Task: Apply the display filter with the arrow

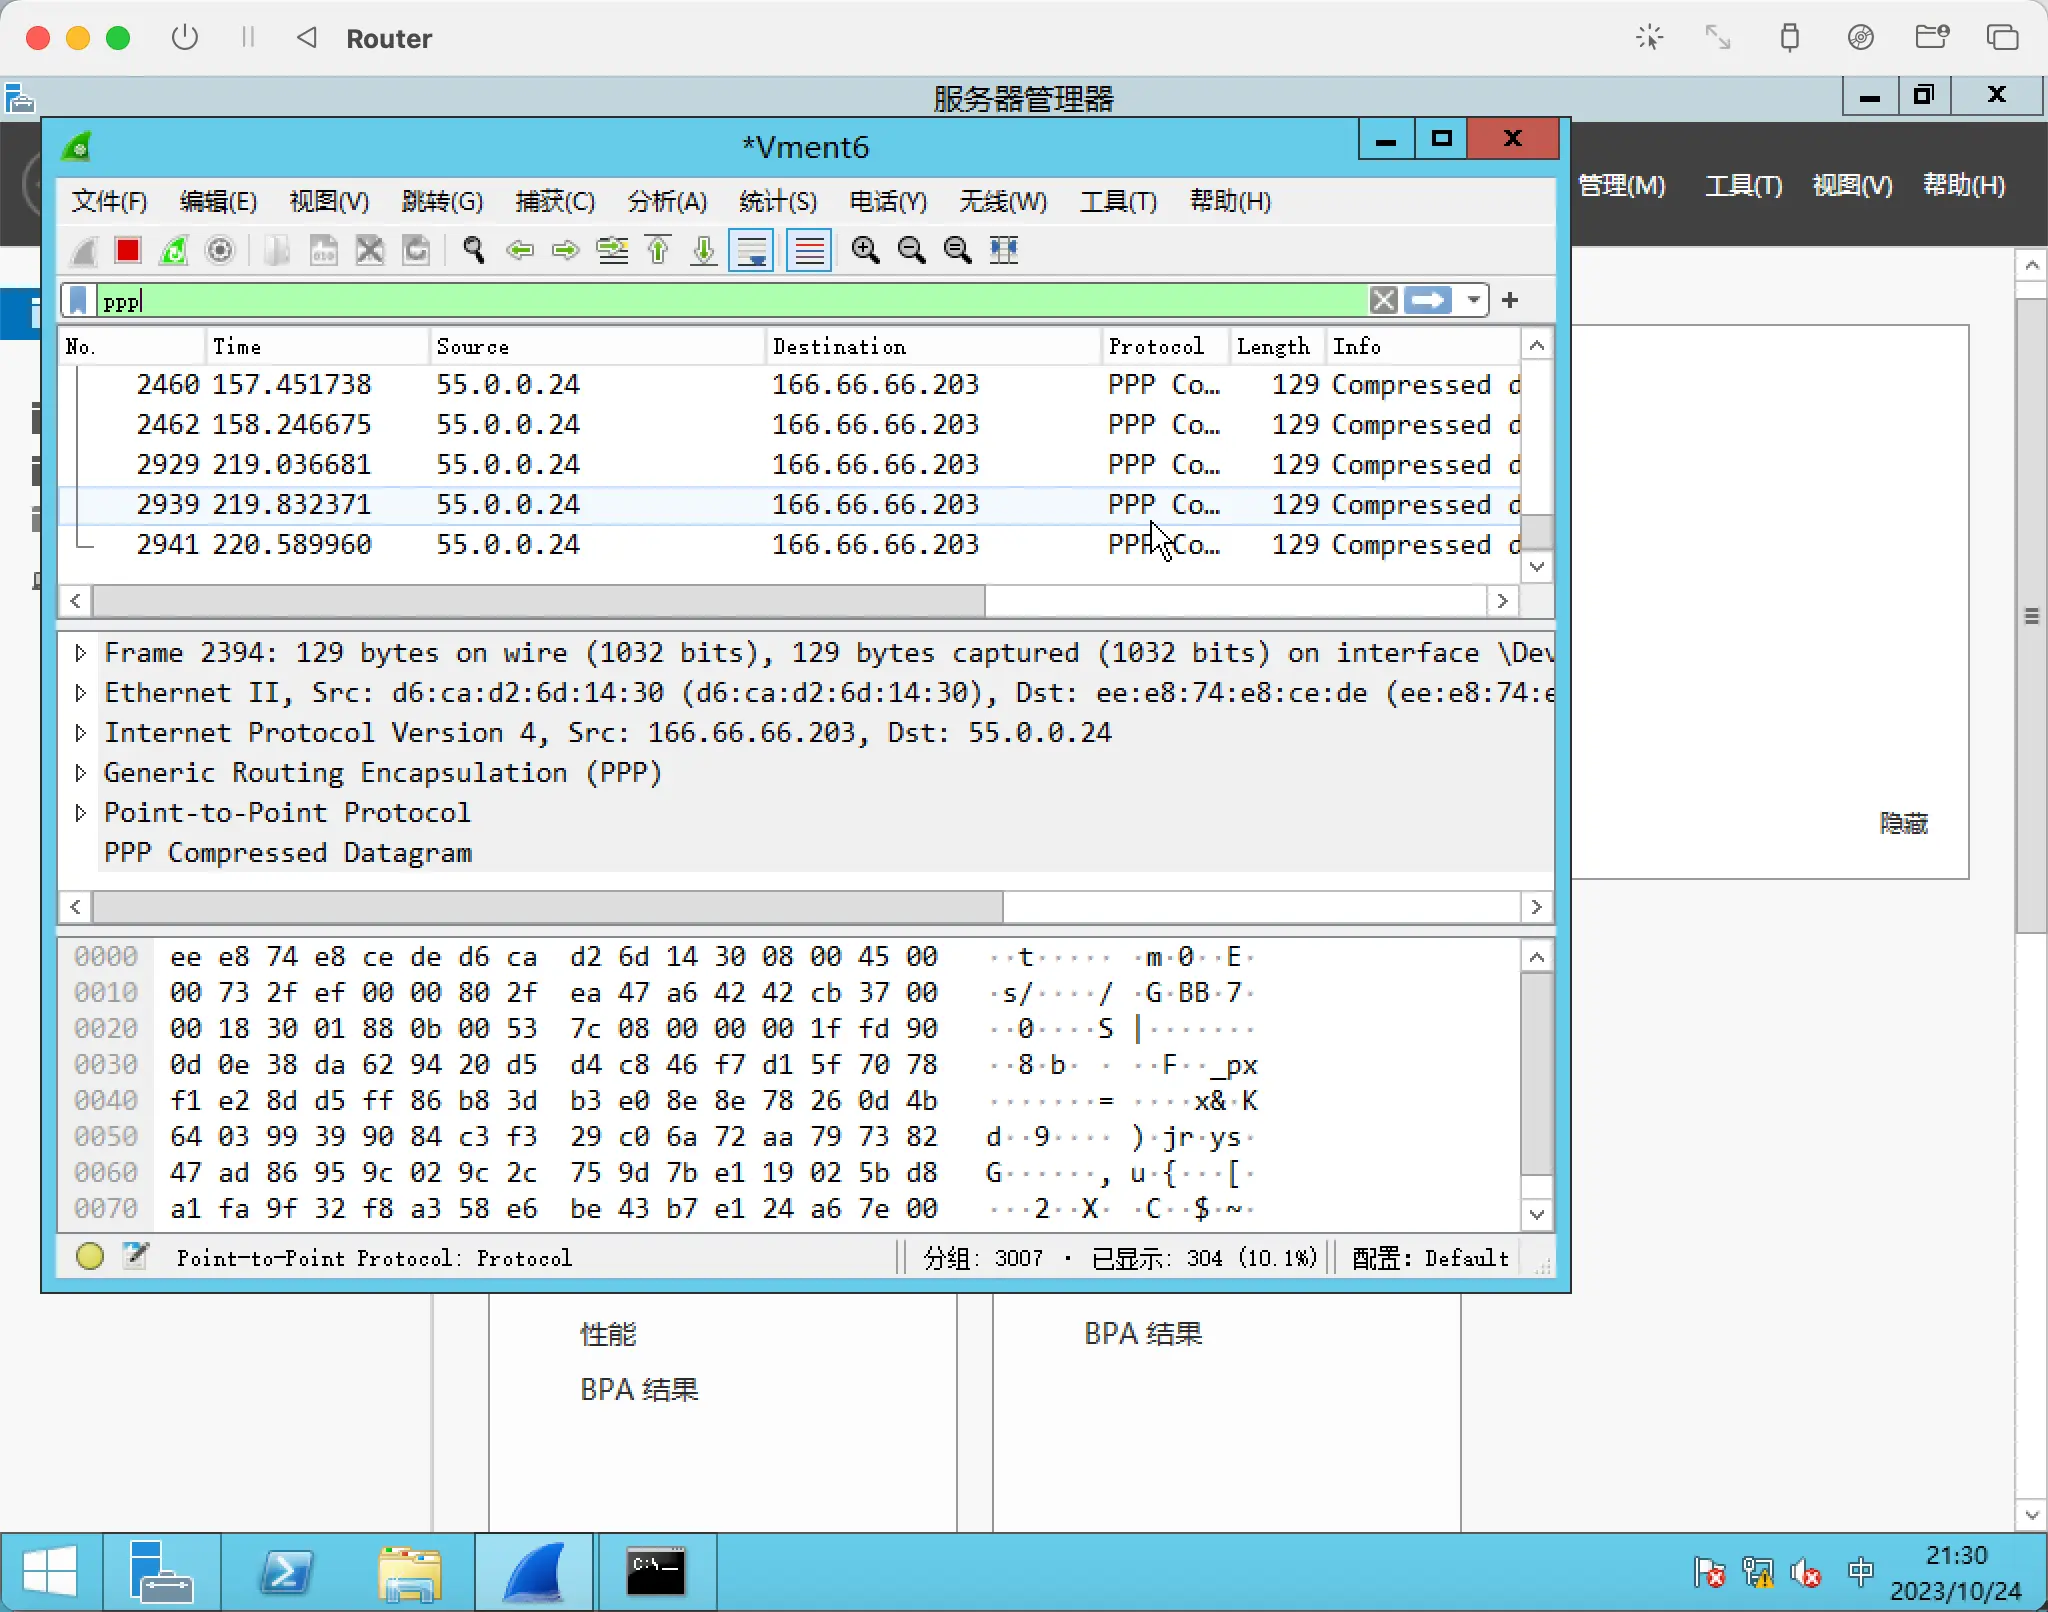Action: click(1428, 301)
